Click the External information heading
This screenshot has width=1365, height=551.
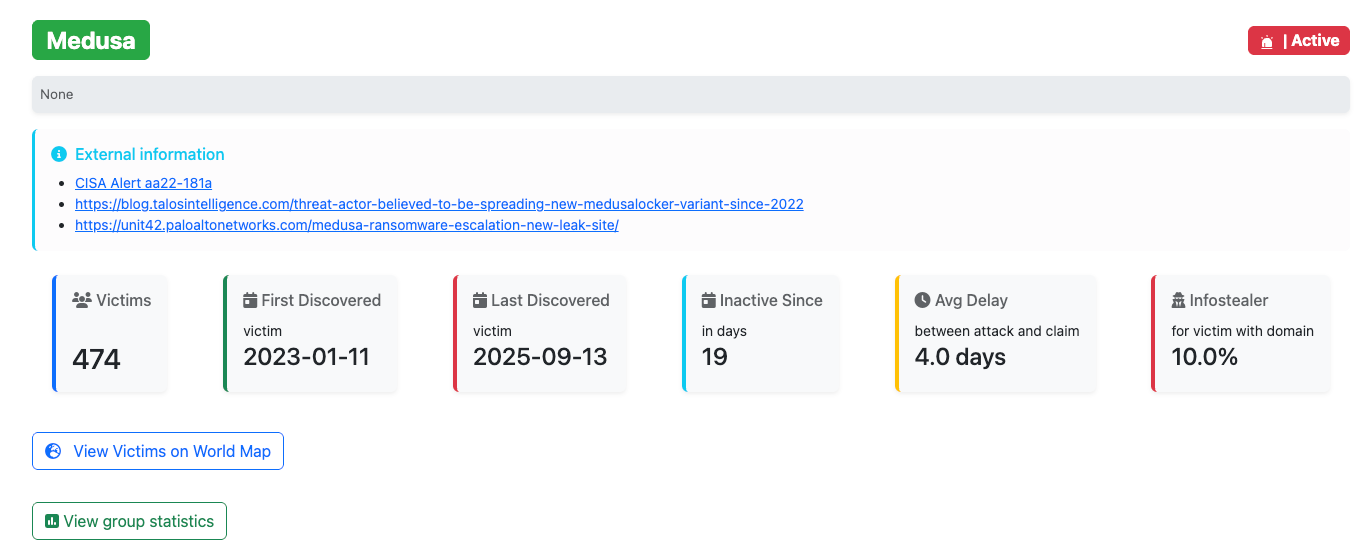coord(150,154)
